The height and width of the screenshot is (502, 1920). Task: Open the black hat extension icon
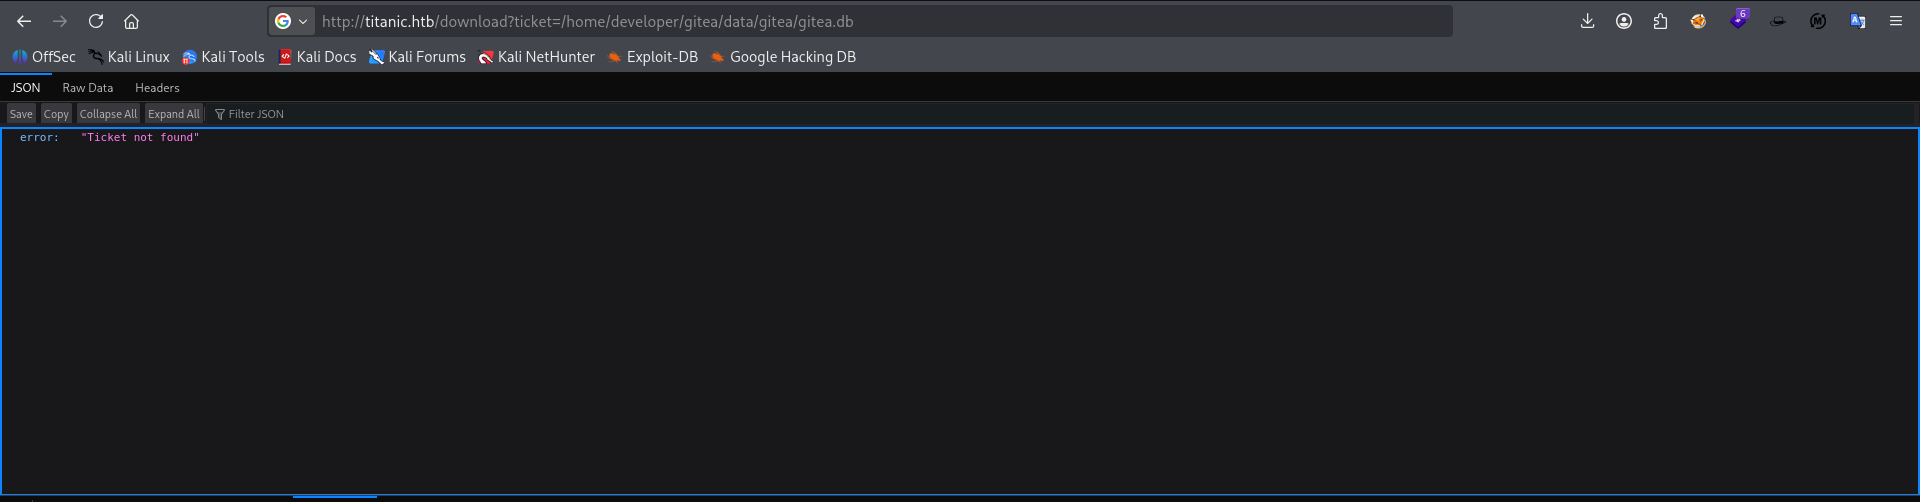[1778, 21]
